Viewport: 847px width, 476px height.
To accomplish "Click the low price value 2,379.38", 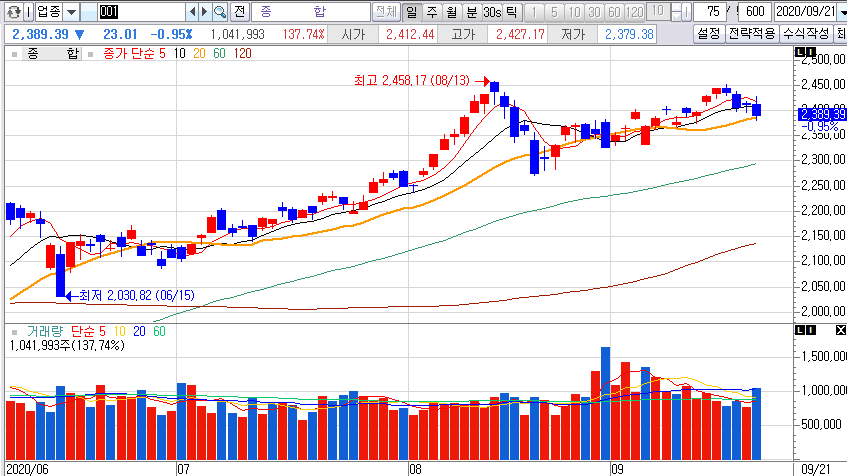I will 629,35.
